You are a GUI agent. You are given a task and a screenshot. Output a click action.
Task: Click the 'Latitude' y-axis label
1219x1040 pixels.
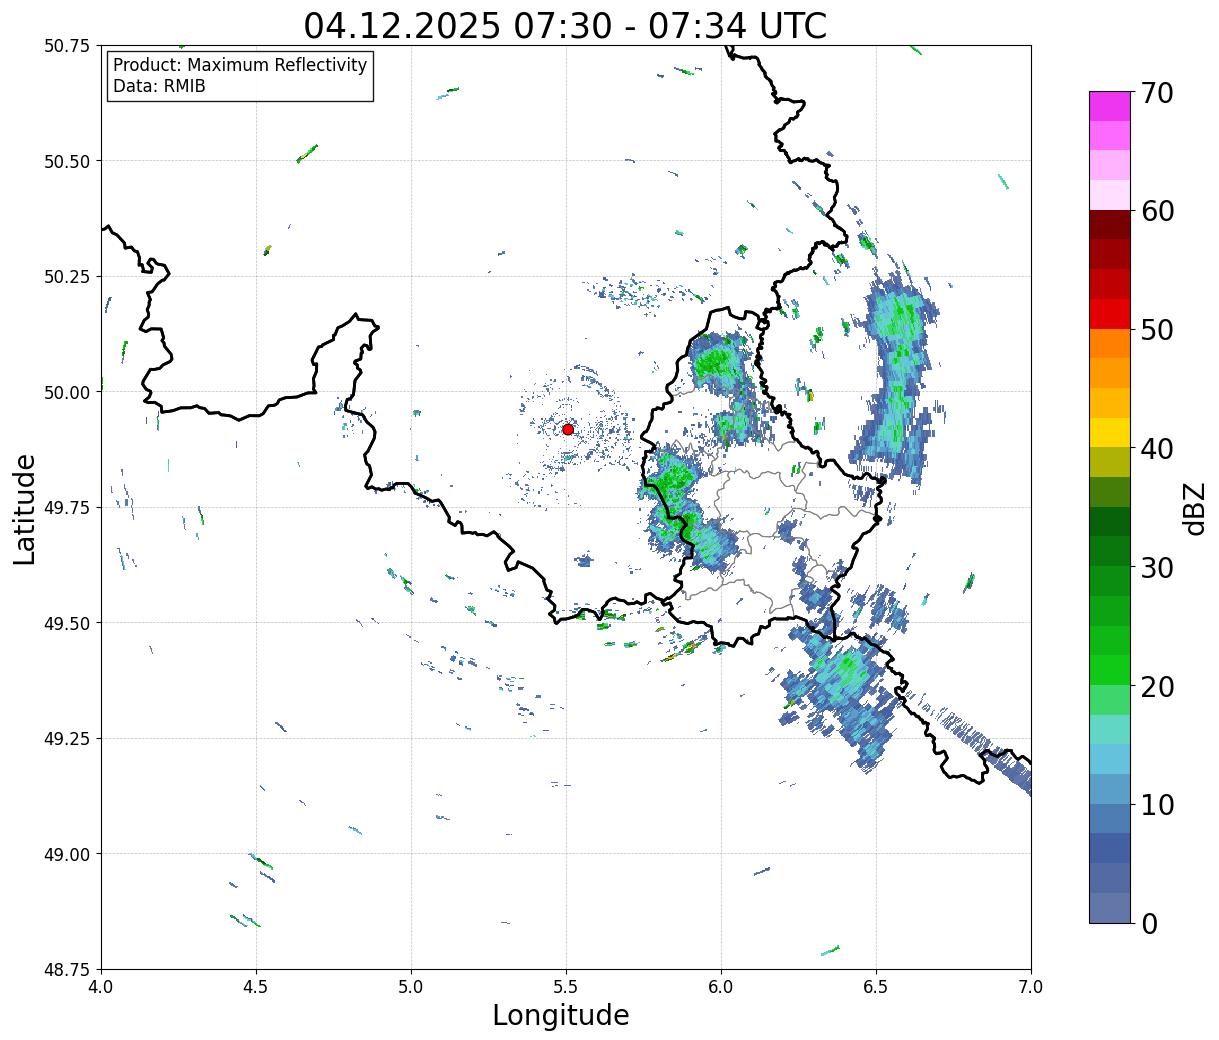coord(25,508)
